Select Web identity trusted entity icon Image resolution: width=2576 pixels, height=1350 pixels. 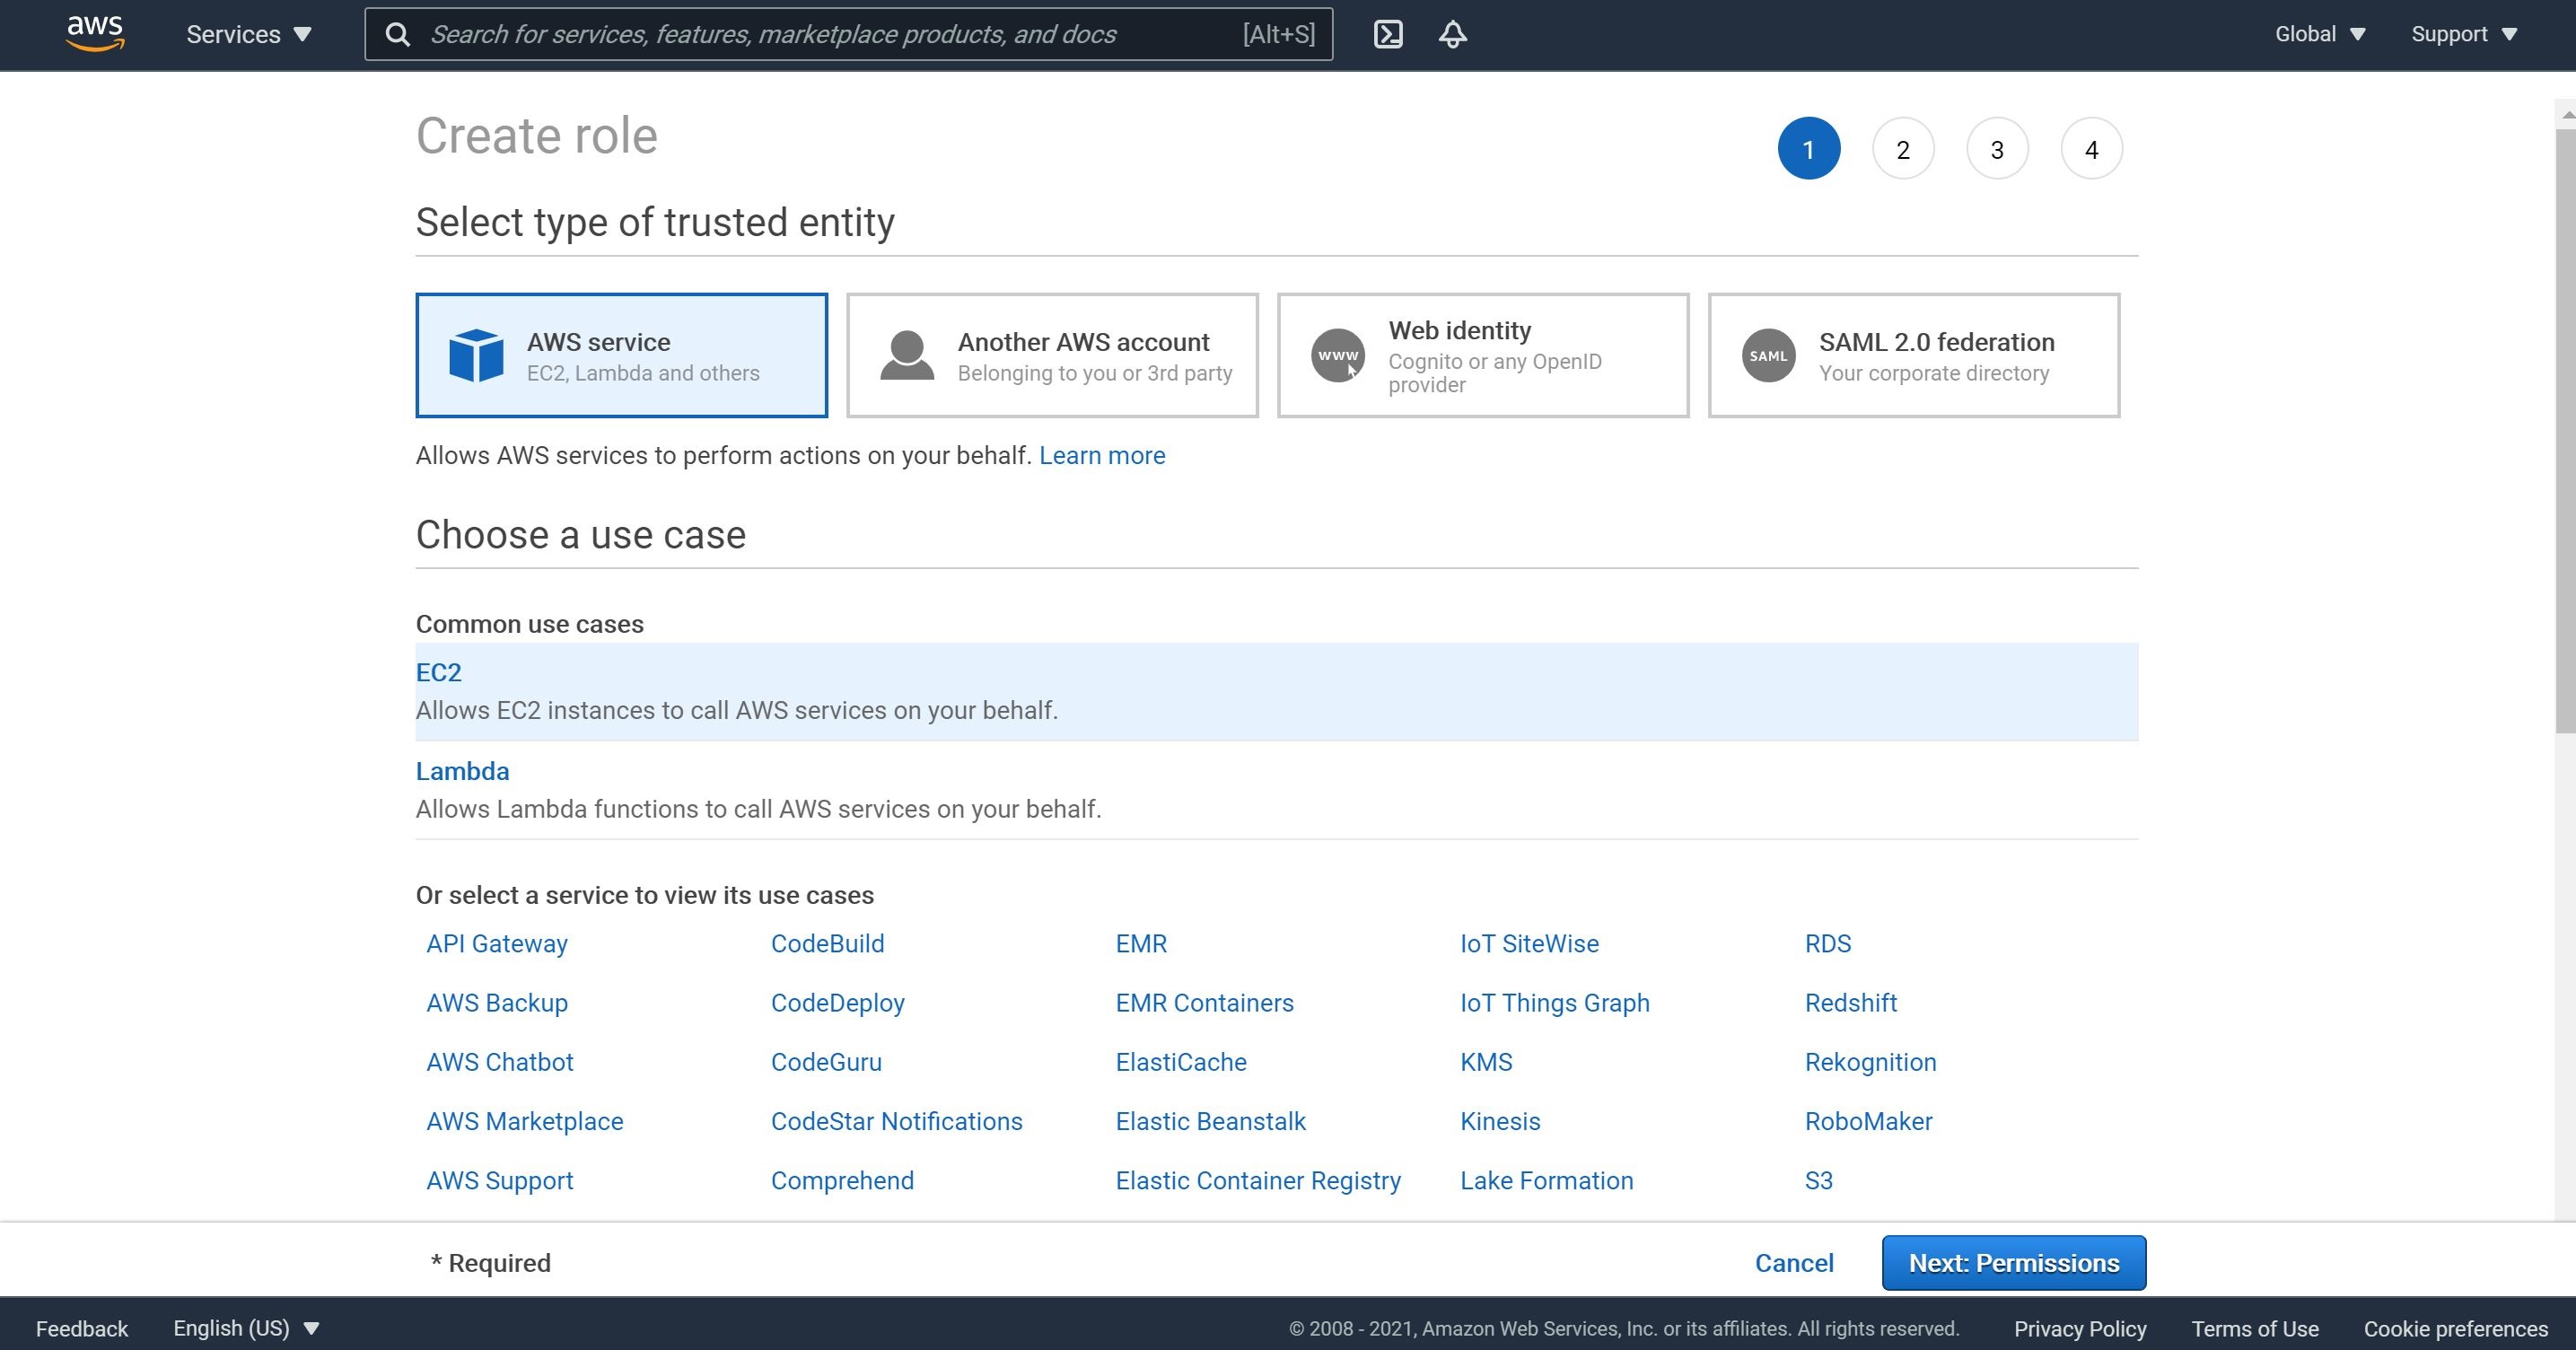(1336, 353)
